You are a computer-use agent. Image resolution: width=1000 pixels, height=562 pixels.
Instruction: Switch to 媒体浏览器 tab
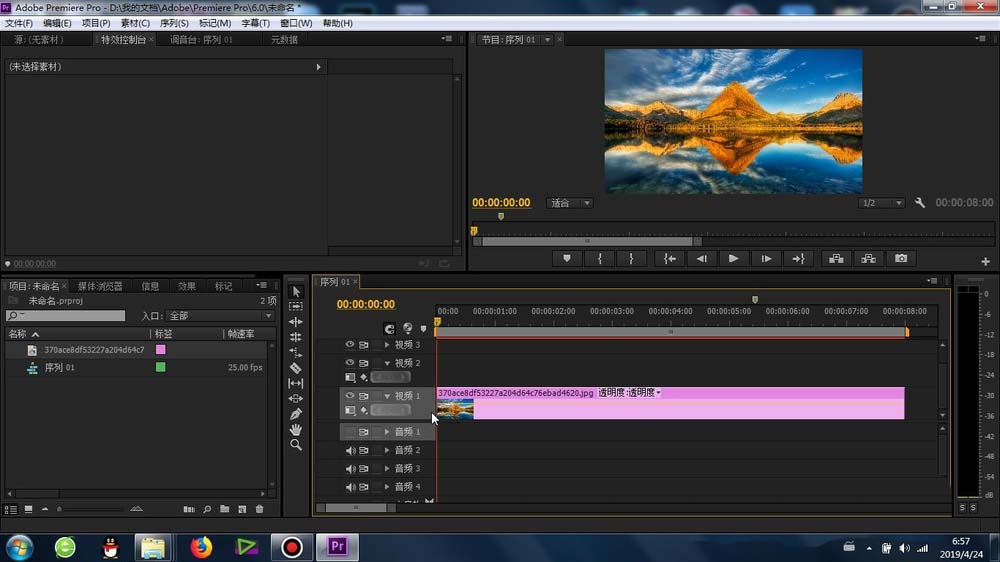[100, 286]
